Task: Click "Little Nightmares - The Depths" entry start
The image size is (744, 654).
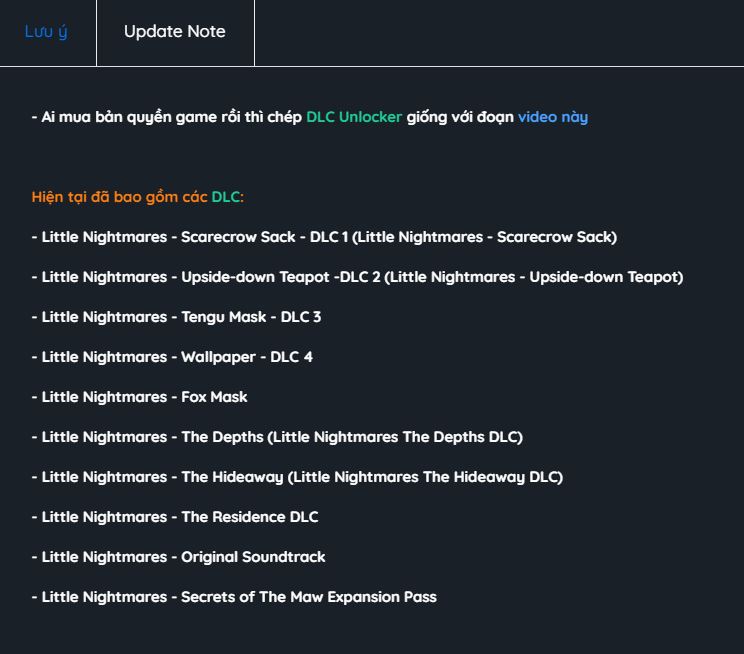Action: [x=148, y=437]
